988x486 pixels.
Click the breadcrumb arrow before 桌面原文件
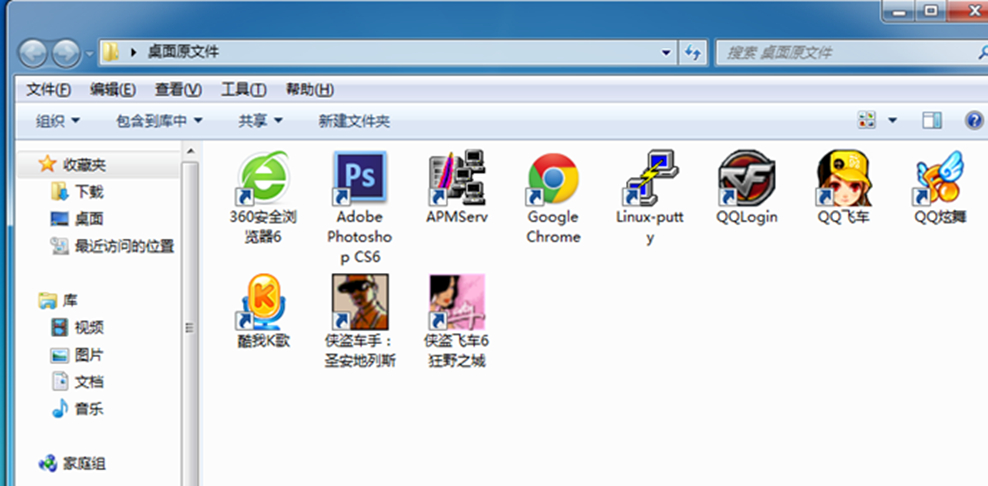[x=133, y=52]
